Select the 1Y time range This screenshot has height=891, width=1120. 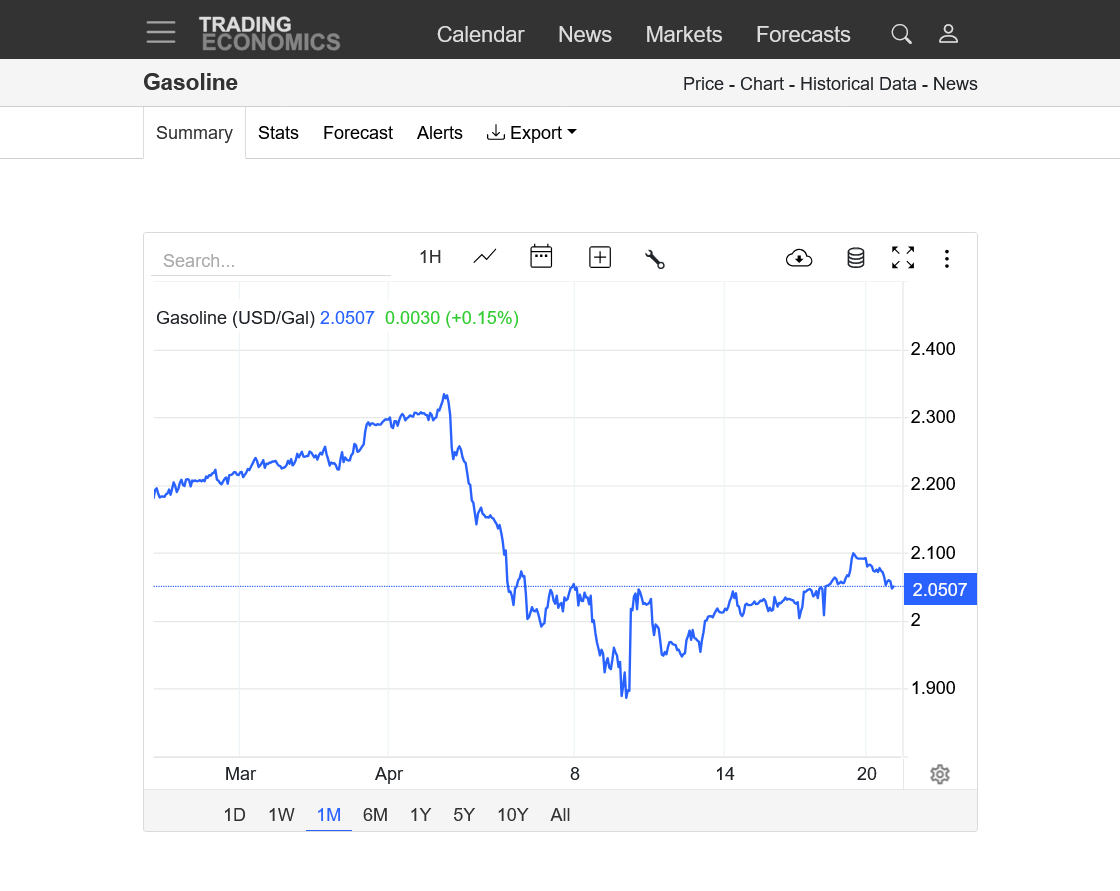coord(420,815)
